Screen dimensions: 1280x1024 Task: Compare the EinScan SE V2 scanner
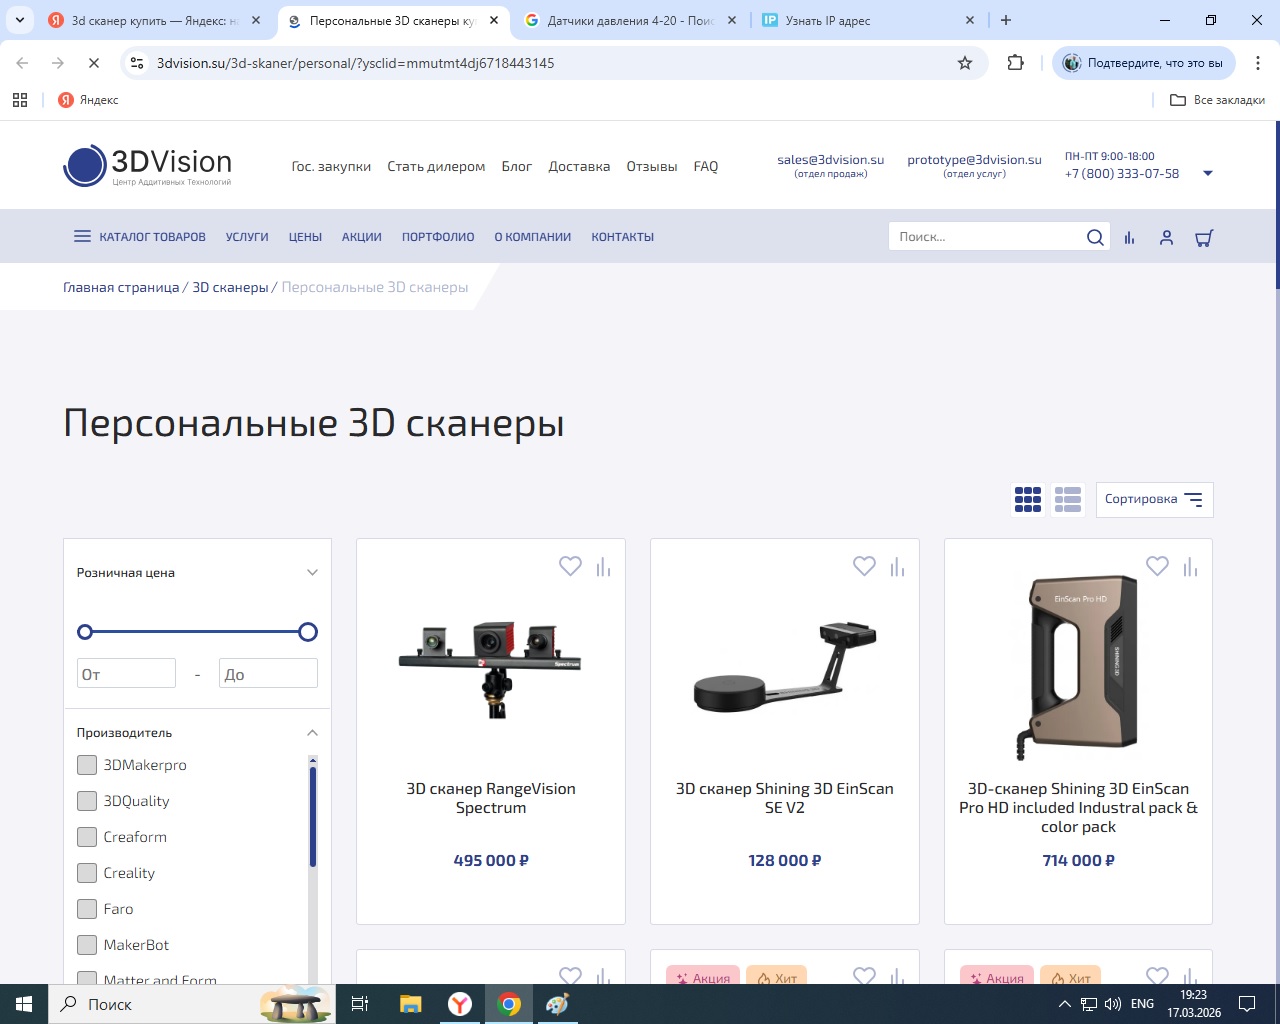897,567
